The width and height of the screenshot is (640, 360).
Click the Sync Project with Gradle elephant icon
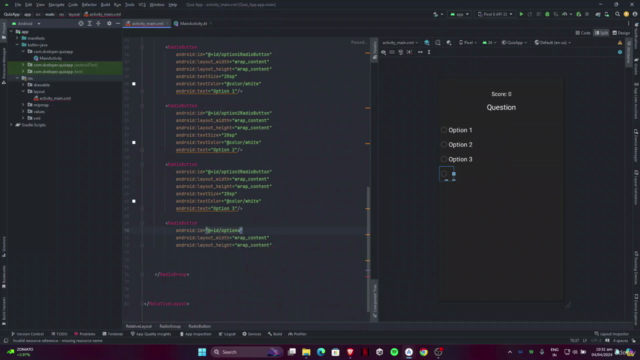598,14
